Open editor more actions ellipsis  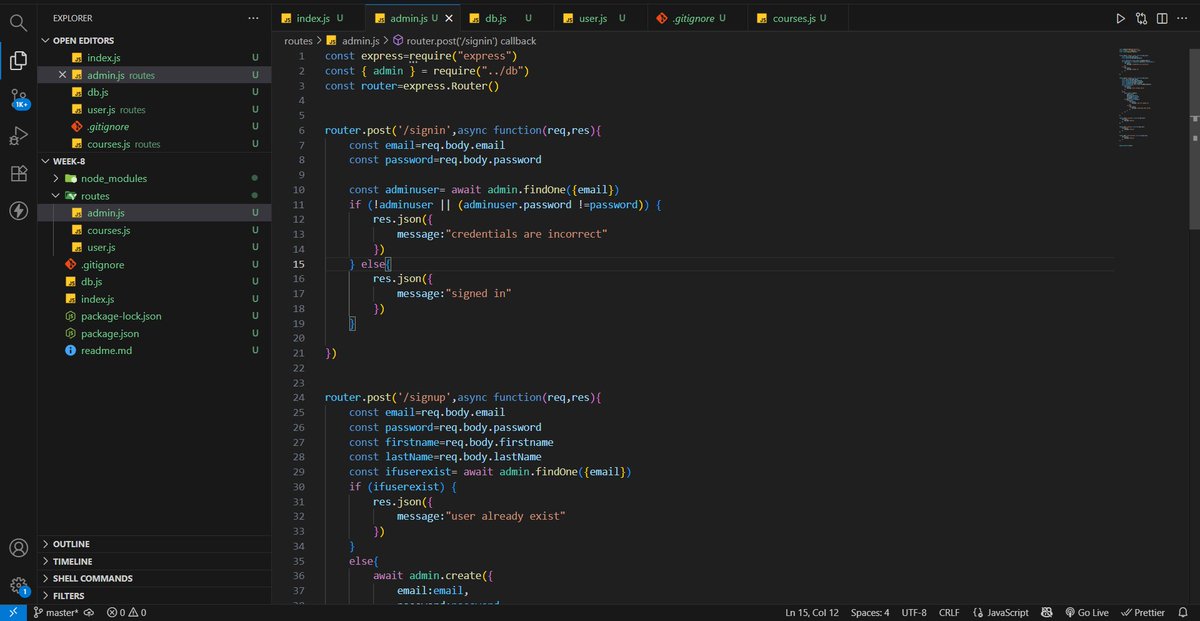(x=1183, y=18)
